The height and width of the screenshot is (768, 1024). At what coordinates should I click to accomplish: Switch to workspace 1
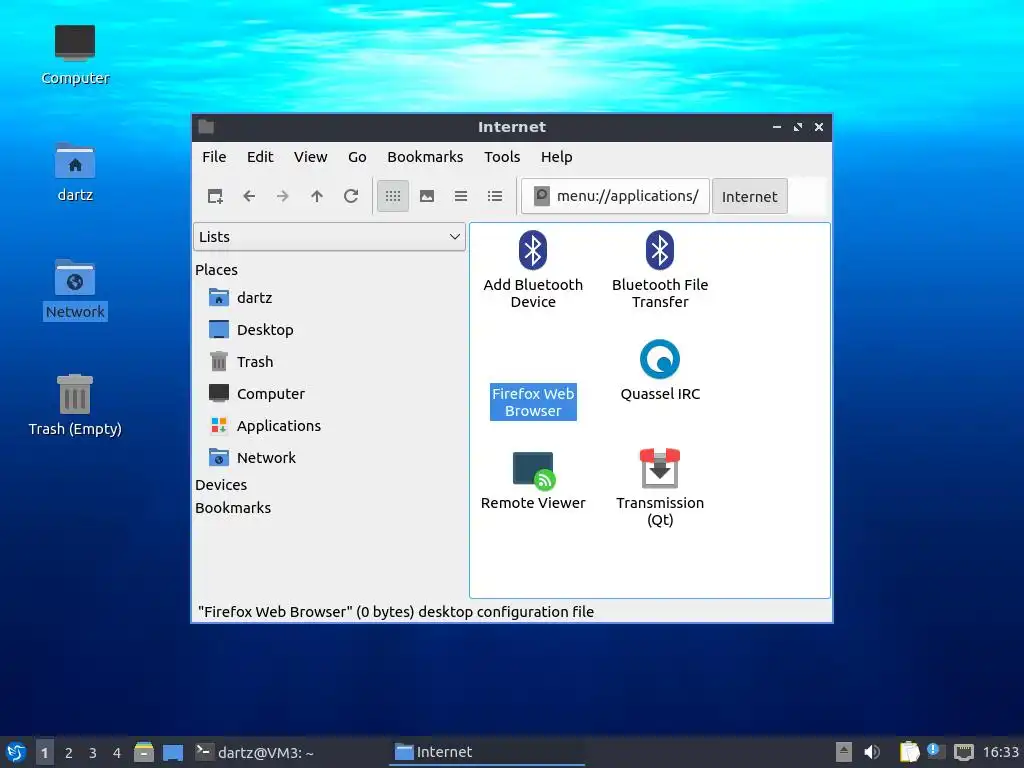click(44, 752)
